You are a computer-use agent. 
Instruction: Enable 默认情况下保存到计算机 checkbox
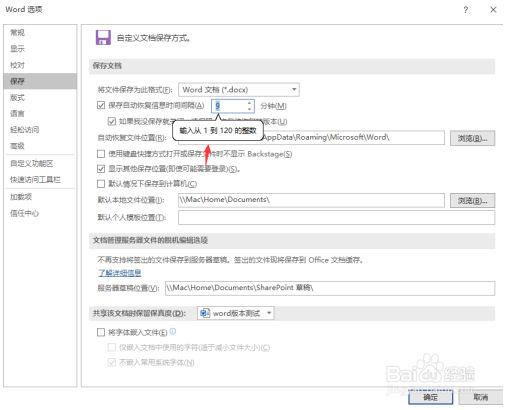coord(101,183)
